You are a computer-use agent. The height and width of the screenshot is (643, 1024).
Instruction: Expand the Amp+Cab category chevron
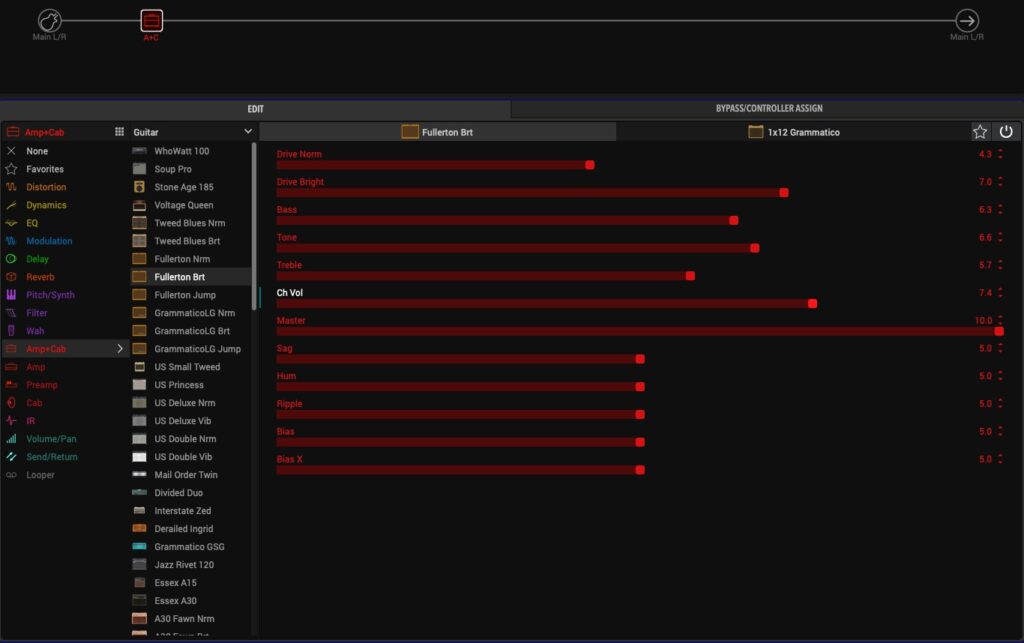click(120, 349)
